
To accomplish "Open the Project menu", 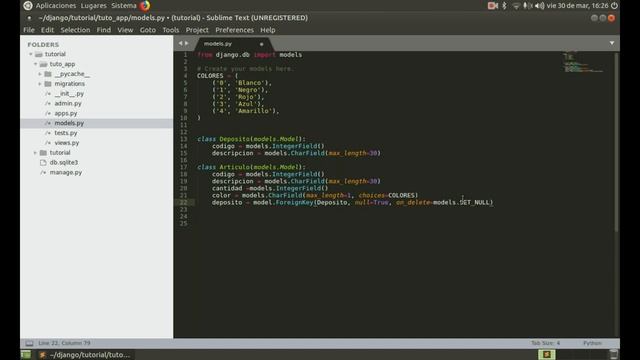I will 197,30.
